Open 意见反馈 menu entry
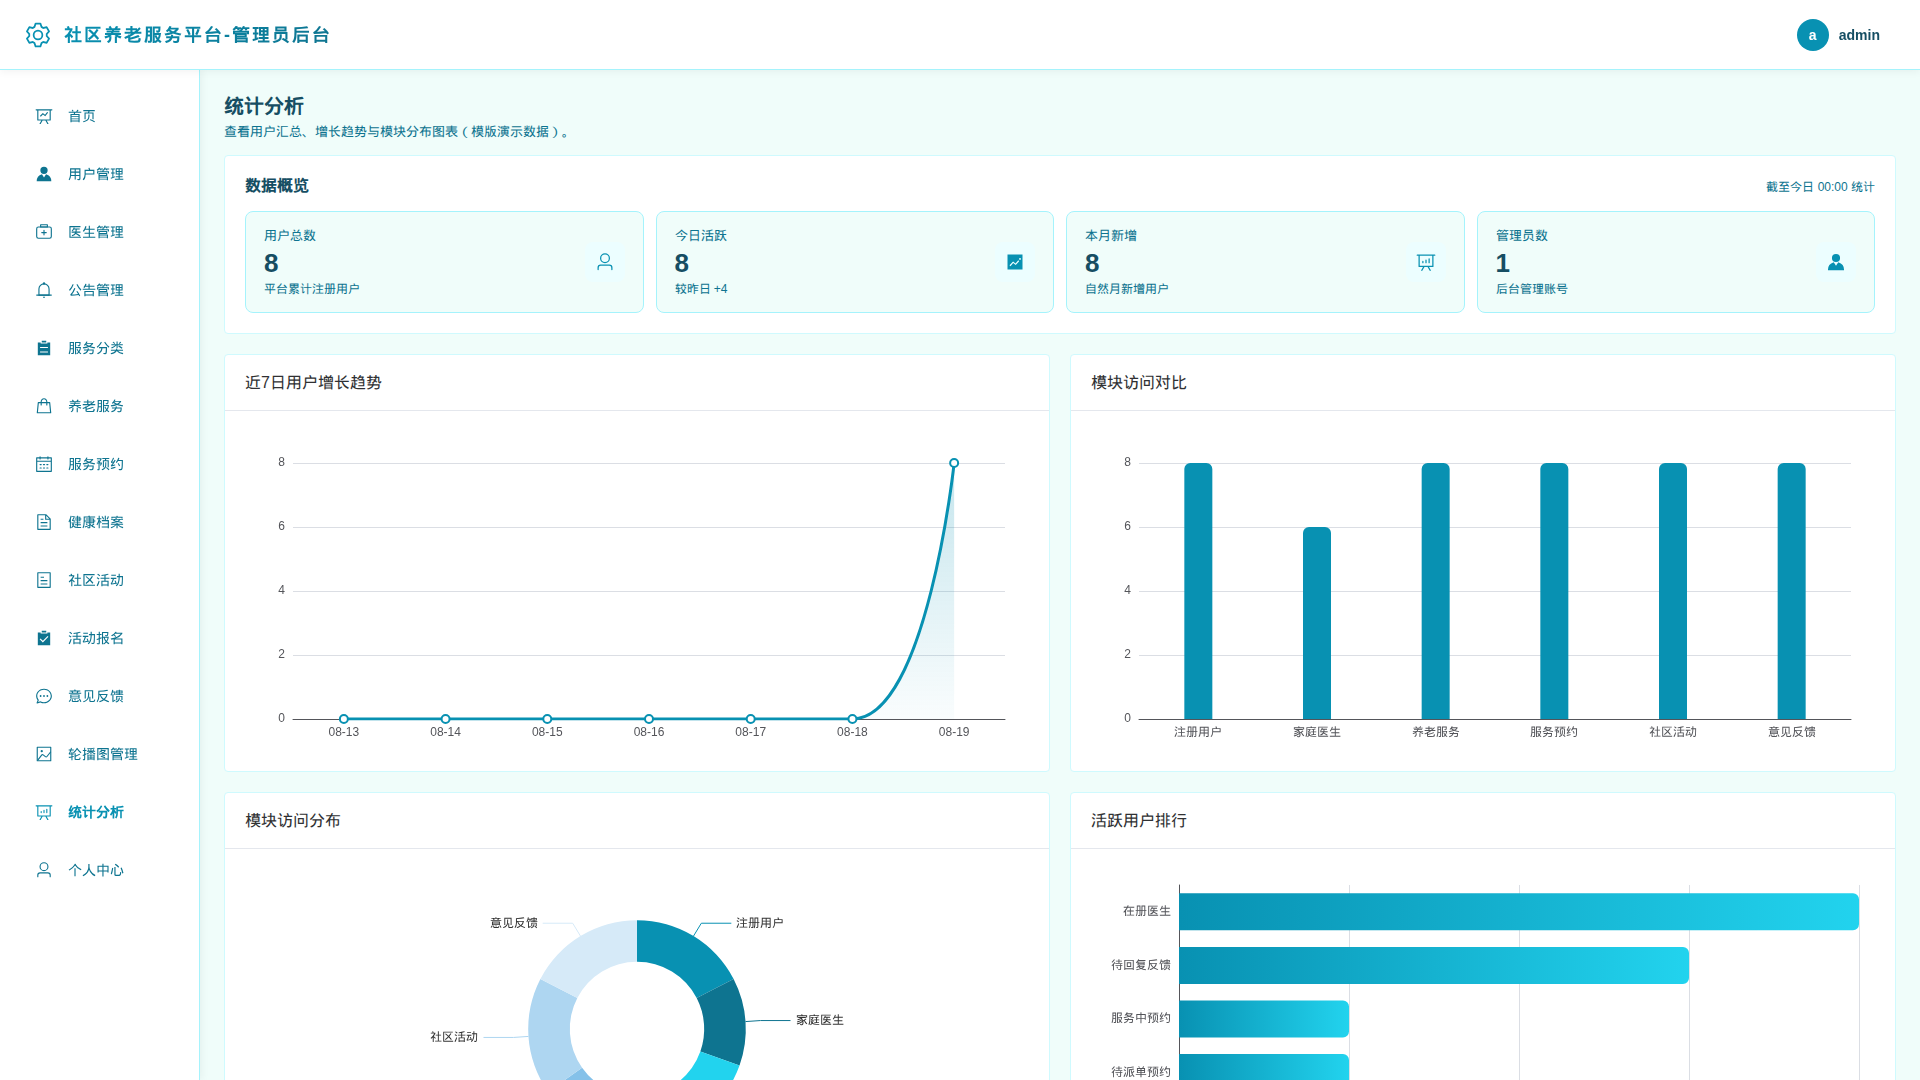Viewport: 1920px width, 1080px height. point(100,696)
